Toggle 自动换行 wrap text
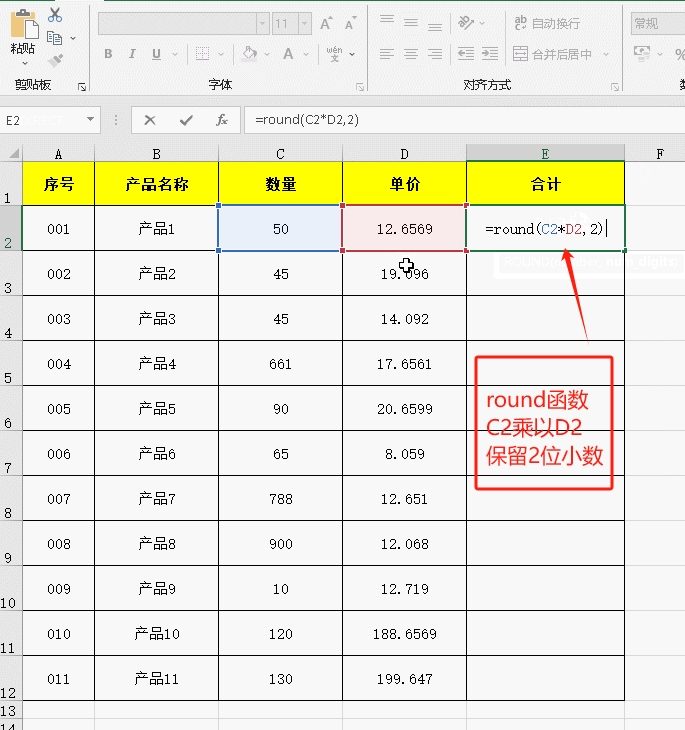This screenshot has height=730, width=685. point(547,23)
